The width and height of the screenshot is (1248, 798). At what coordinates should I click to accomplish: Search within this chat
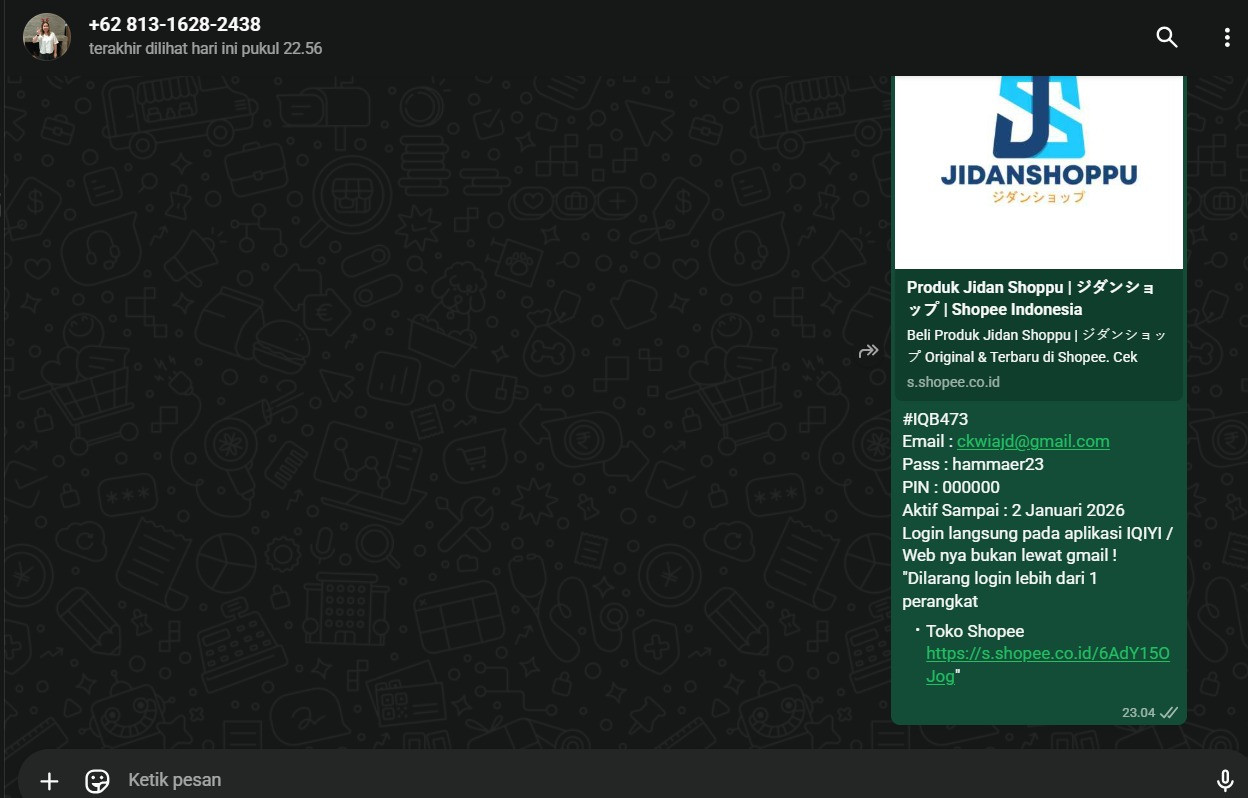click(1167, 37)
